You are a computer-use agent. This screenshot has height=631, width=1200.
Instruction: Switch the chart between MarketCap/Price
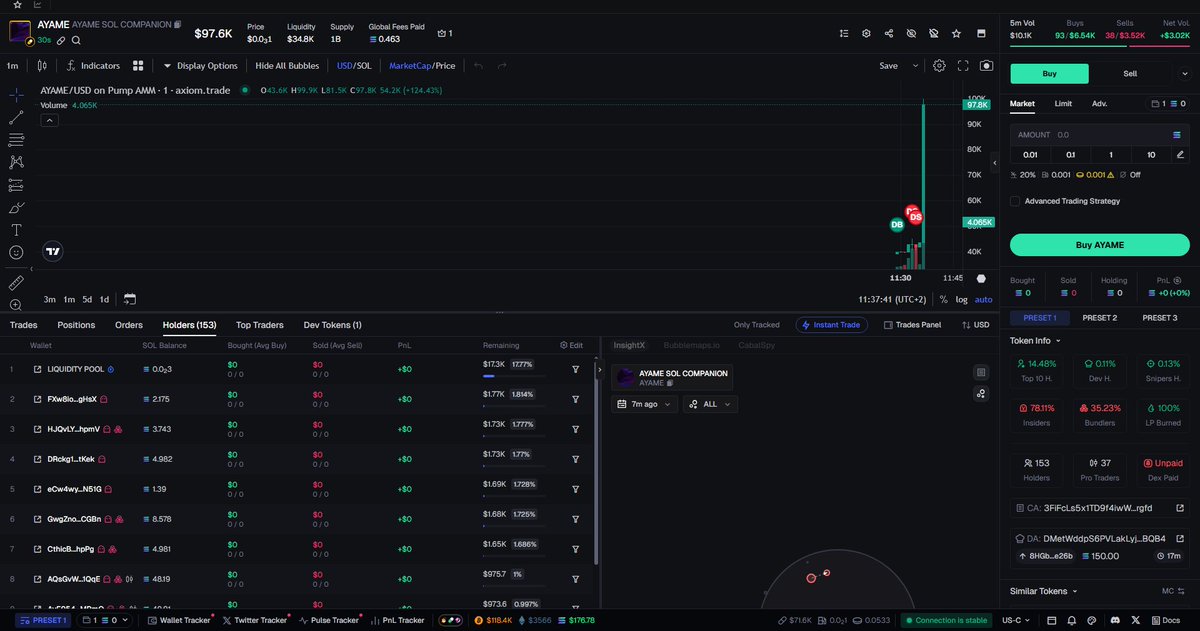pos(422,66)
